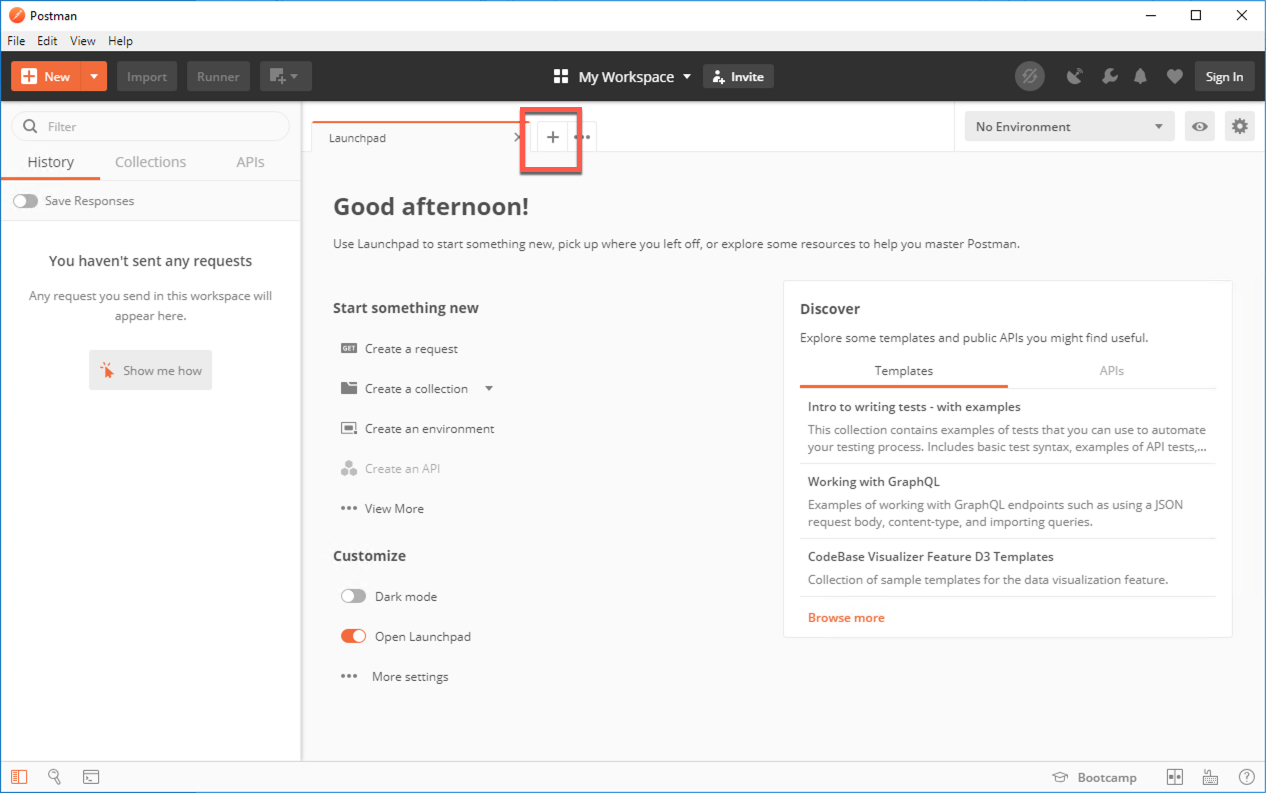Open Bootcamp
1266x793 pixels.
pos(1094,778)
